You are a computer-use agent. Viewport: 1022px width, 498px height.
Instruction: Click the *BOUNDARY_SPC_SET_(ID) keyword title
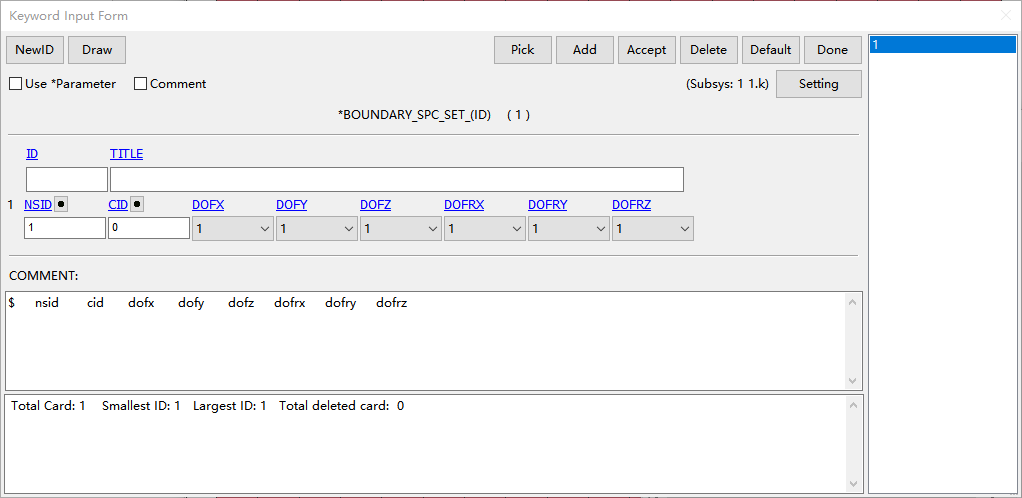tap(414, 115)
